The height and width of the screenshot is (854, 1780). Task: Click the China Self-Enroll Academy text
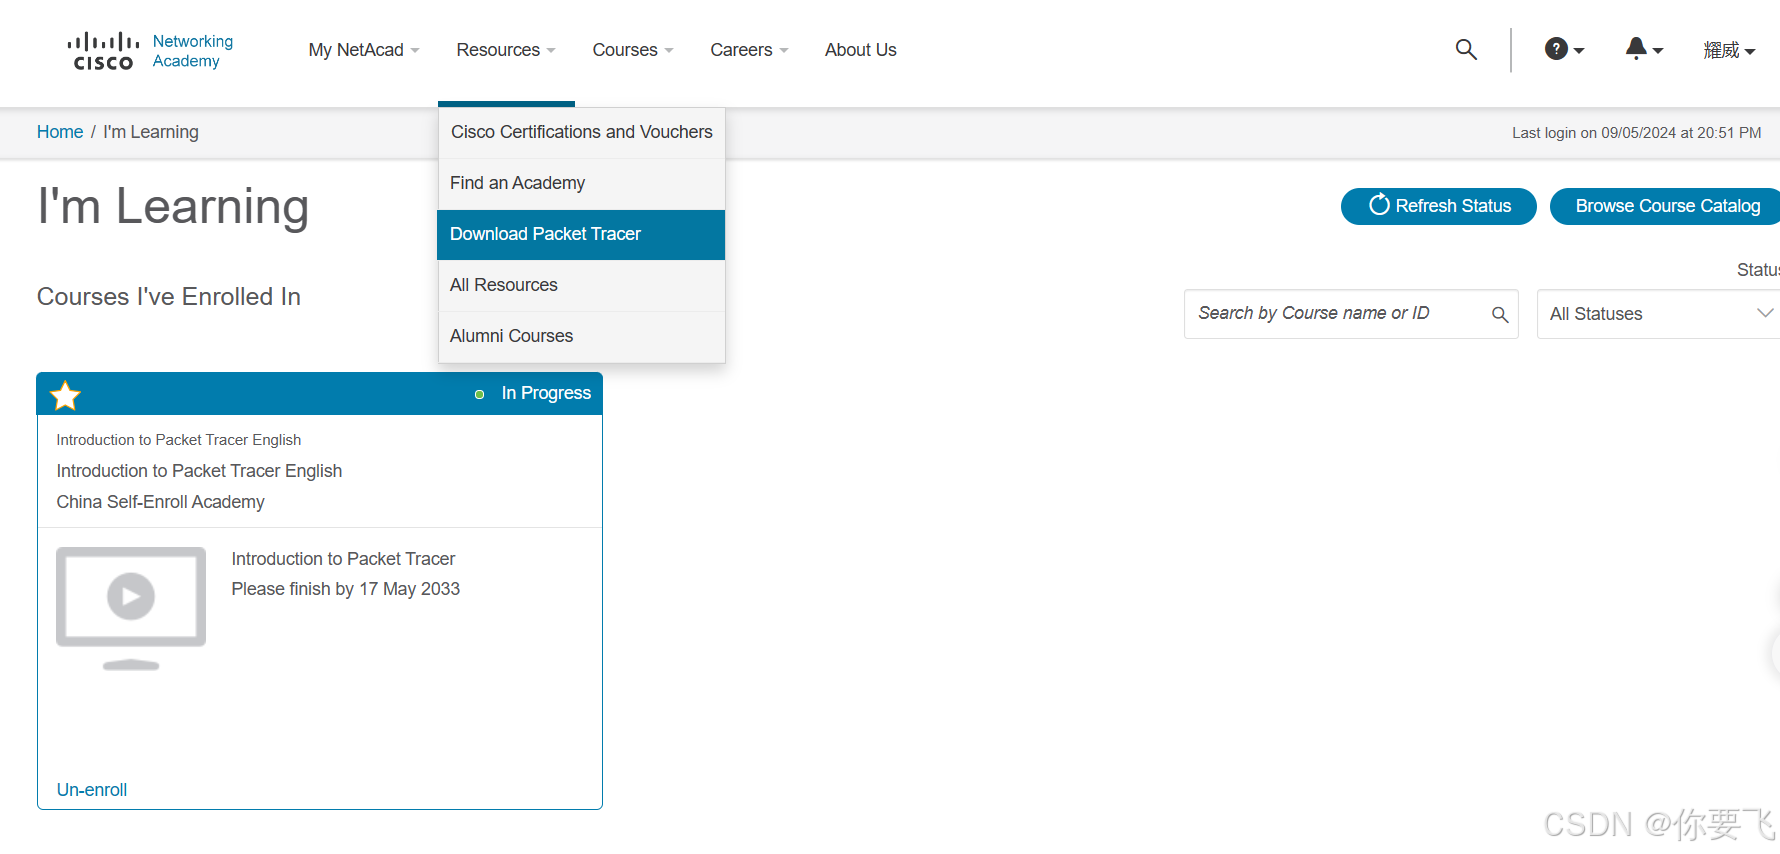[160, 502]
